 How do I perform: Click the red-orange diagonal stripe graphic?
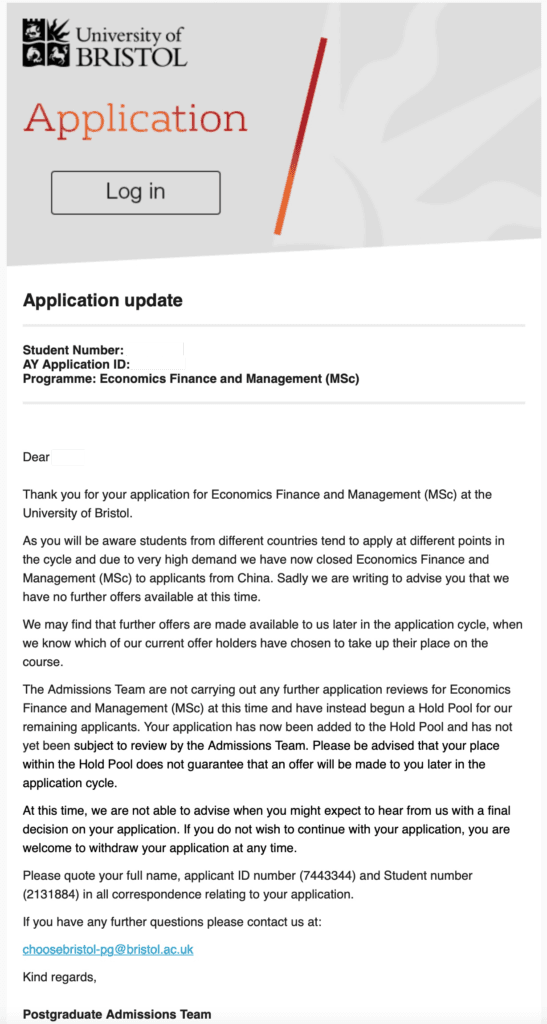point(300,136)
